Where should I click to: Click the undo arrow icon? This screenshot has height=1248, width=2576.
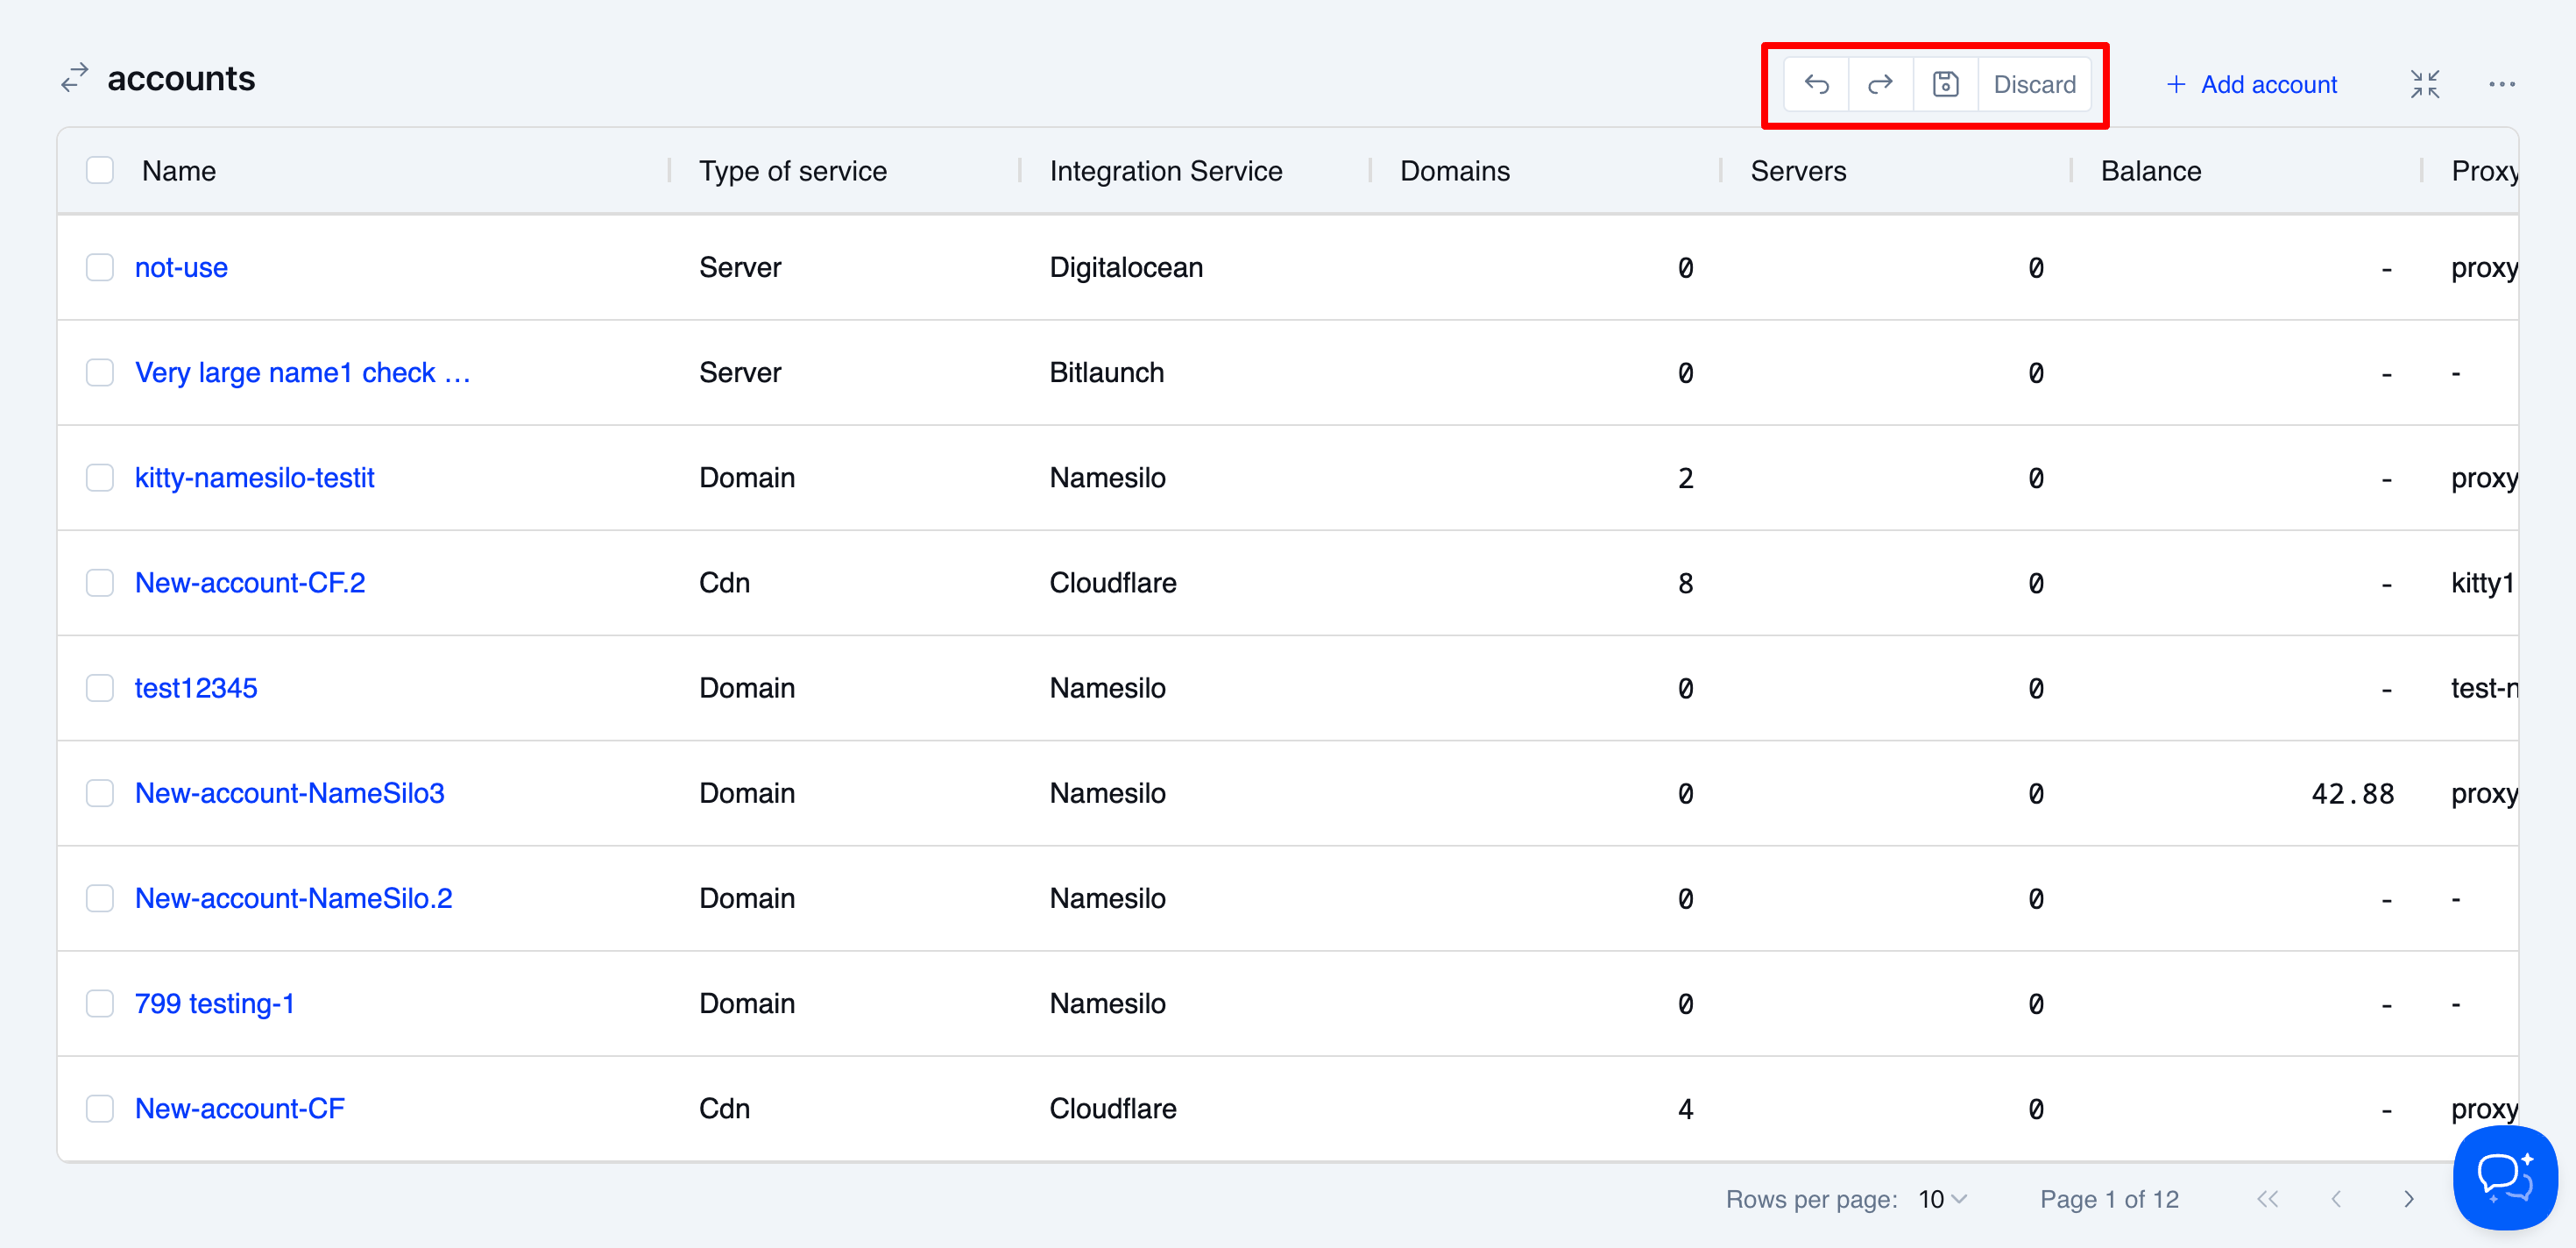1816,85
